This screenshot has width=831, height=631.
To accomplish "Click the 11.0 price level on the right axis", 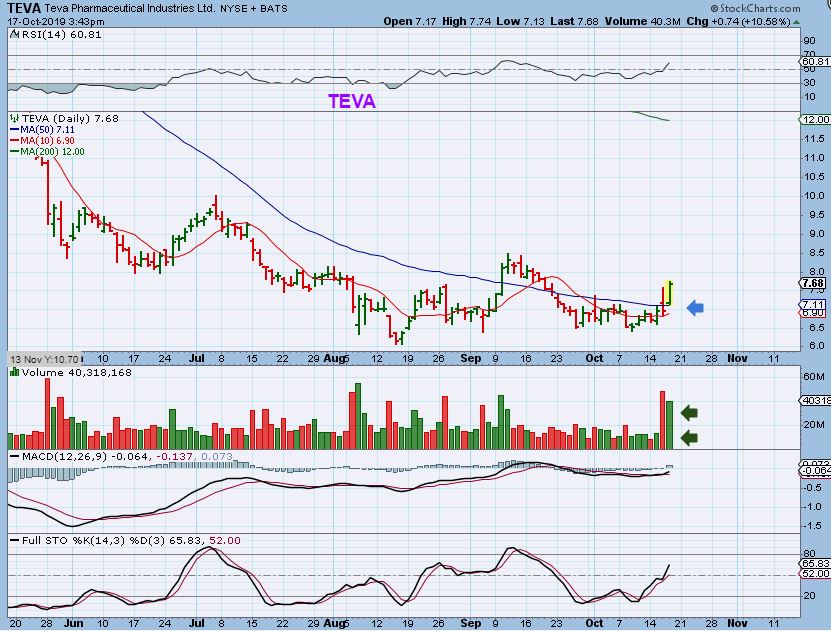I will click(814, 158).
